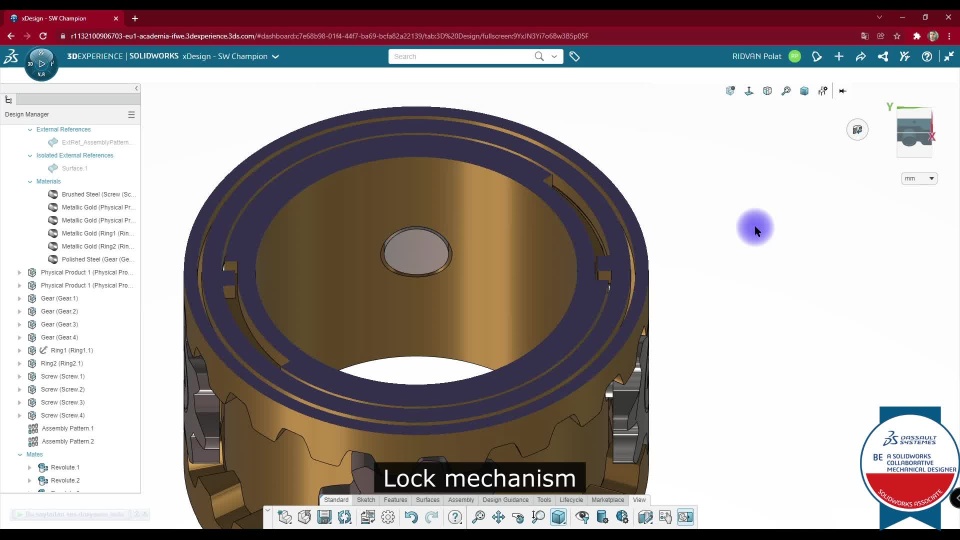Open the search box dropdown arrow
Screen dimensions: 960x540
point(554,56)
